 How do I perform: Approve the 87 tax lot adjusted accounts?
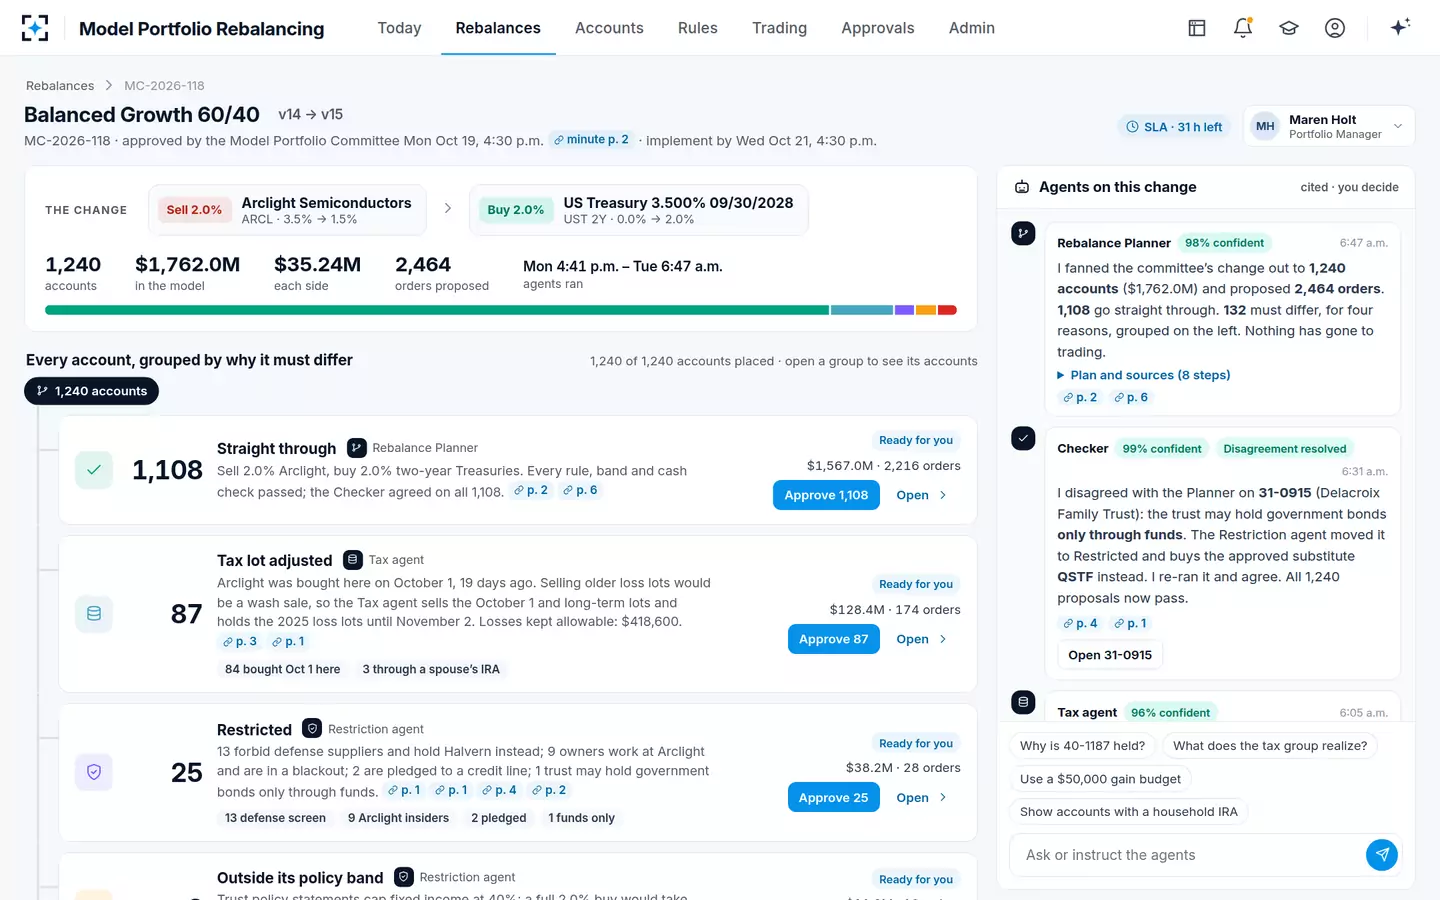pos(833,639)
